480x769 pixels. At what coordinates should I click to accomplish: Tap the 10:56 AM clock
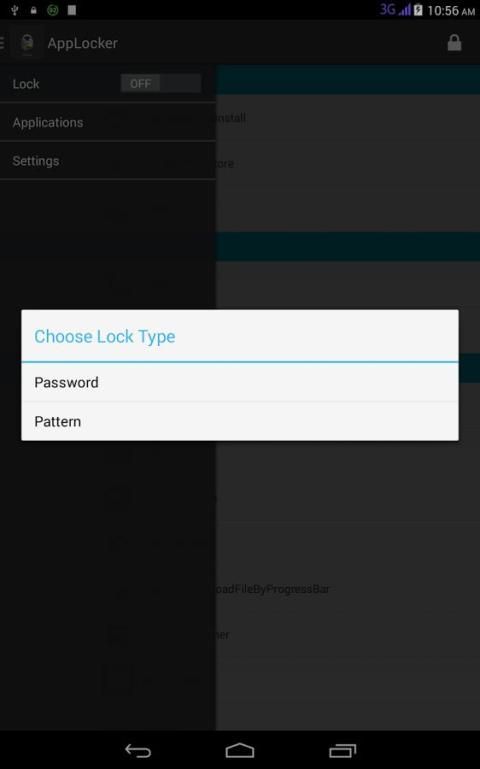(451, 10)
